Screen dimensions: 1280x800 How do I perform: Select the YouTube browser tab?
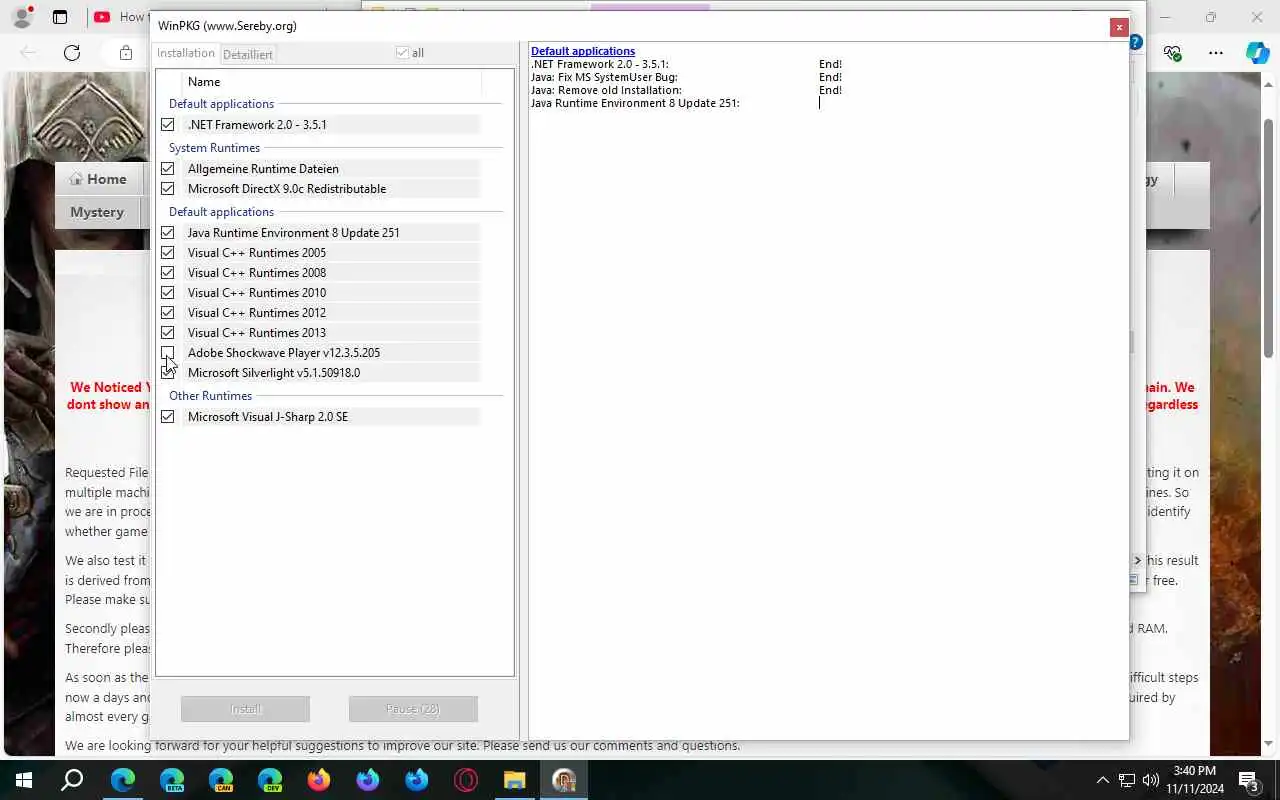[119, 17]
